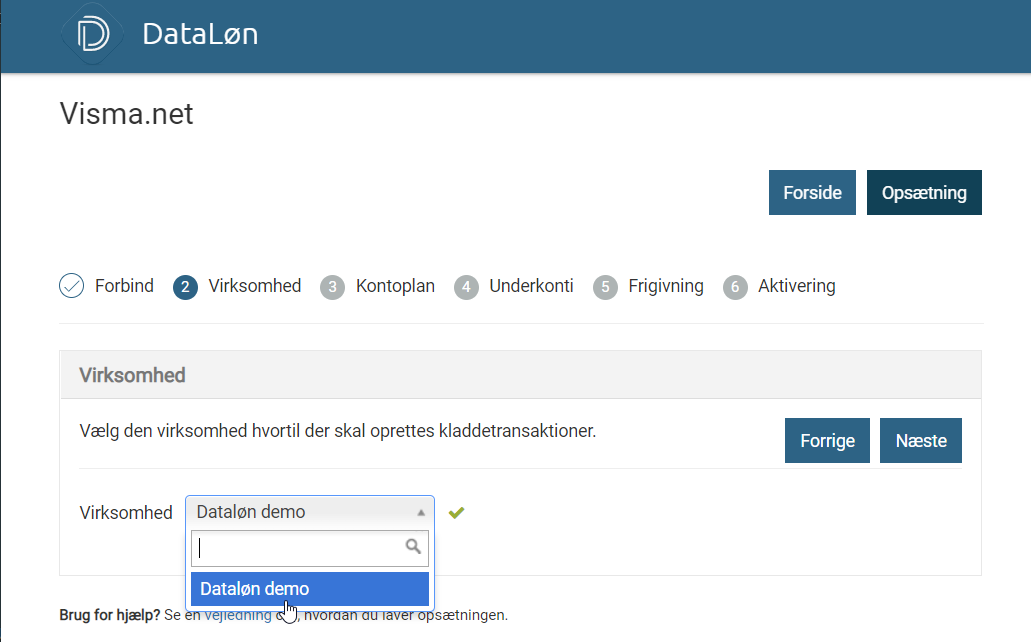This screenshot has width=1031, height=642.
Task: Click the step 3 Kontoplan circle icon
Action: click(332, 287)
